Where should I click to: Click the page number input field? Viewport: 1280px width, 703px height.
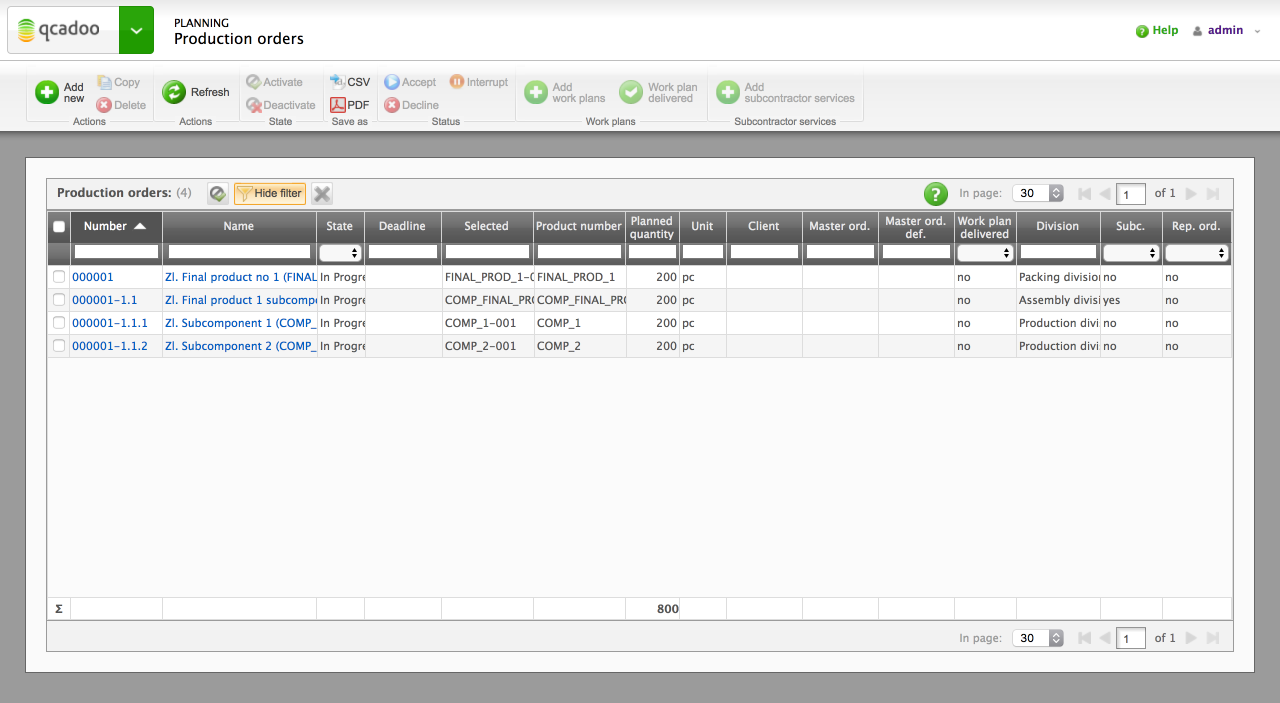[x=1131, y=193]
